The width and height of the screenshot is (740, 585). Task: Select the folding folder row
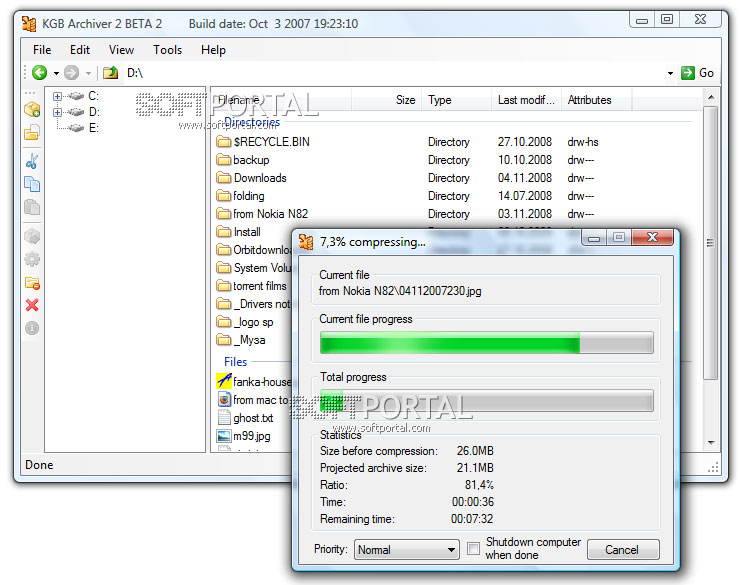coord(240,196)
